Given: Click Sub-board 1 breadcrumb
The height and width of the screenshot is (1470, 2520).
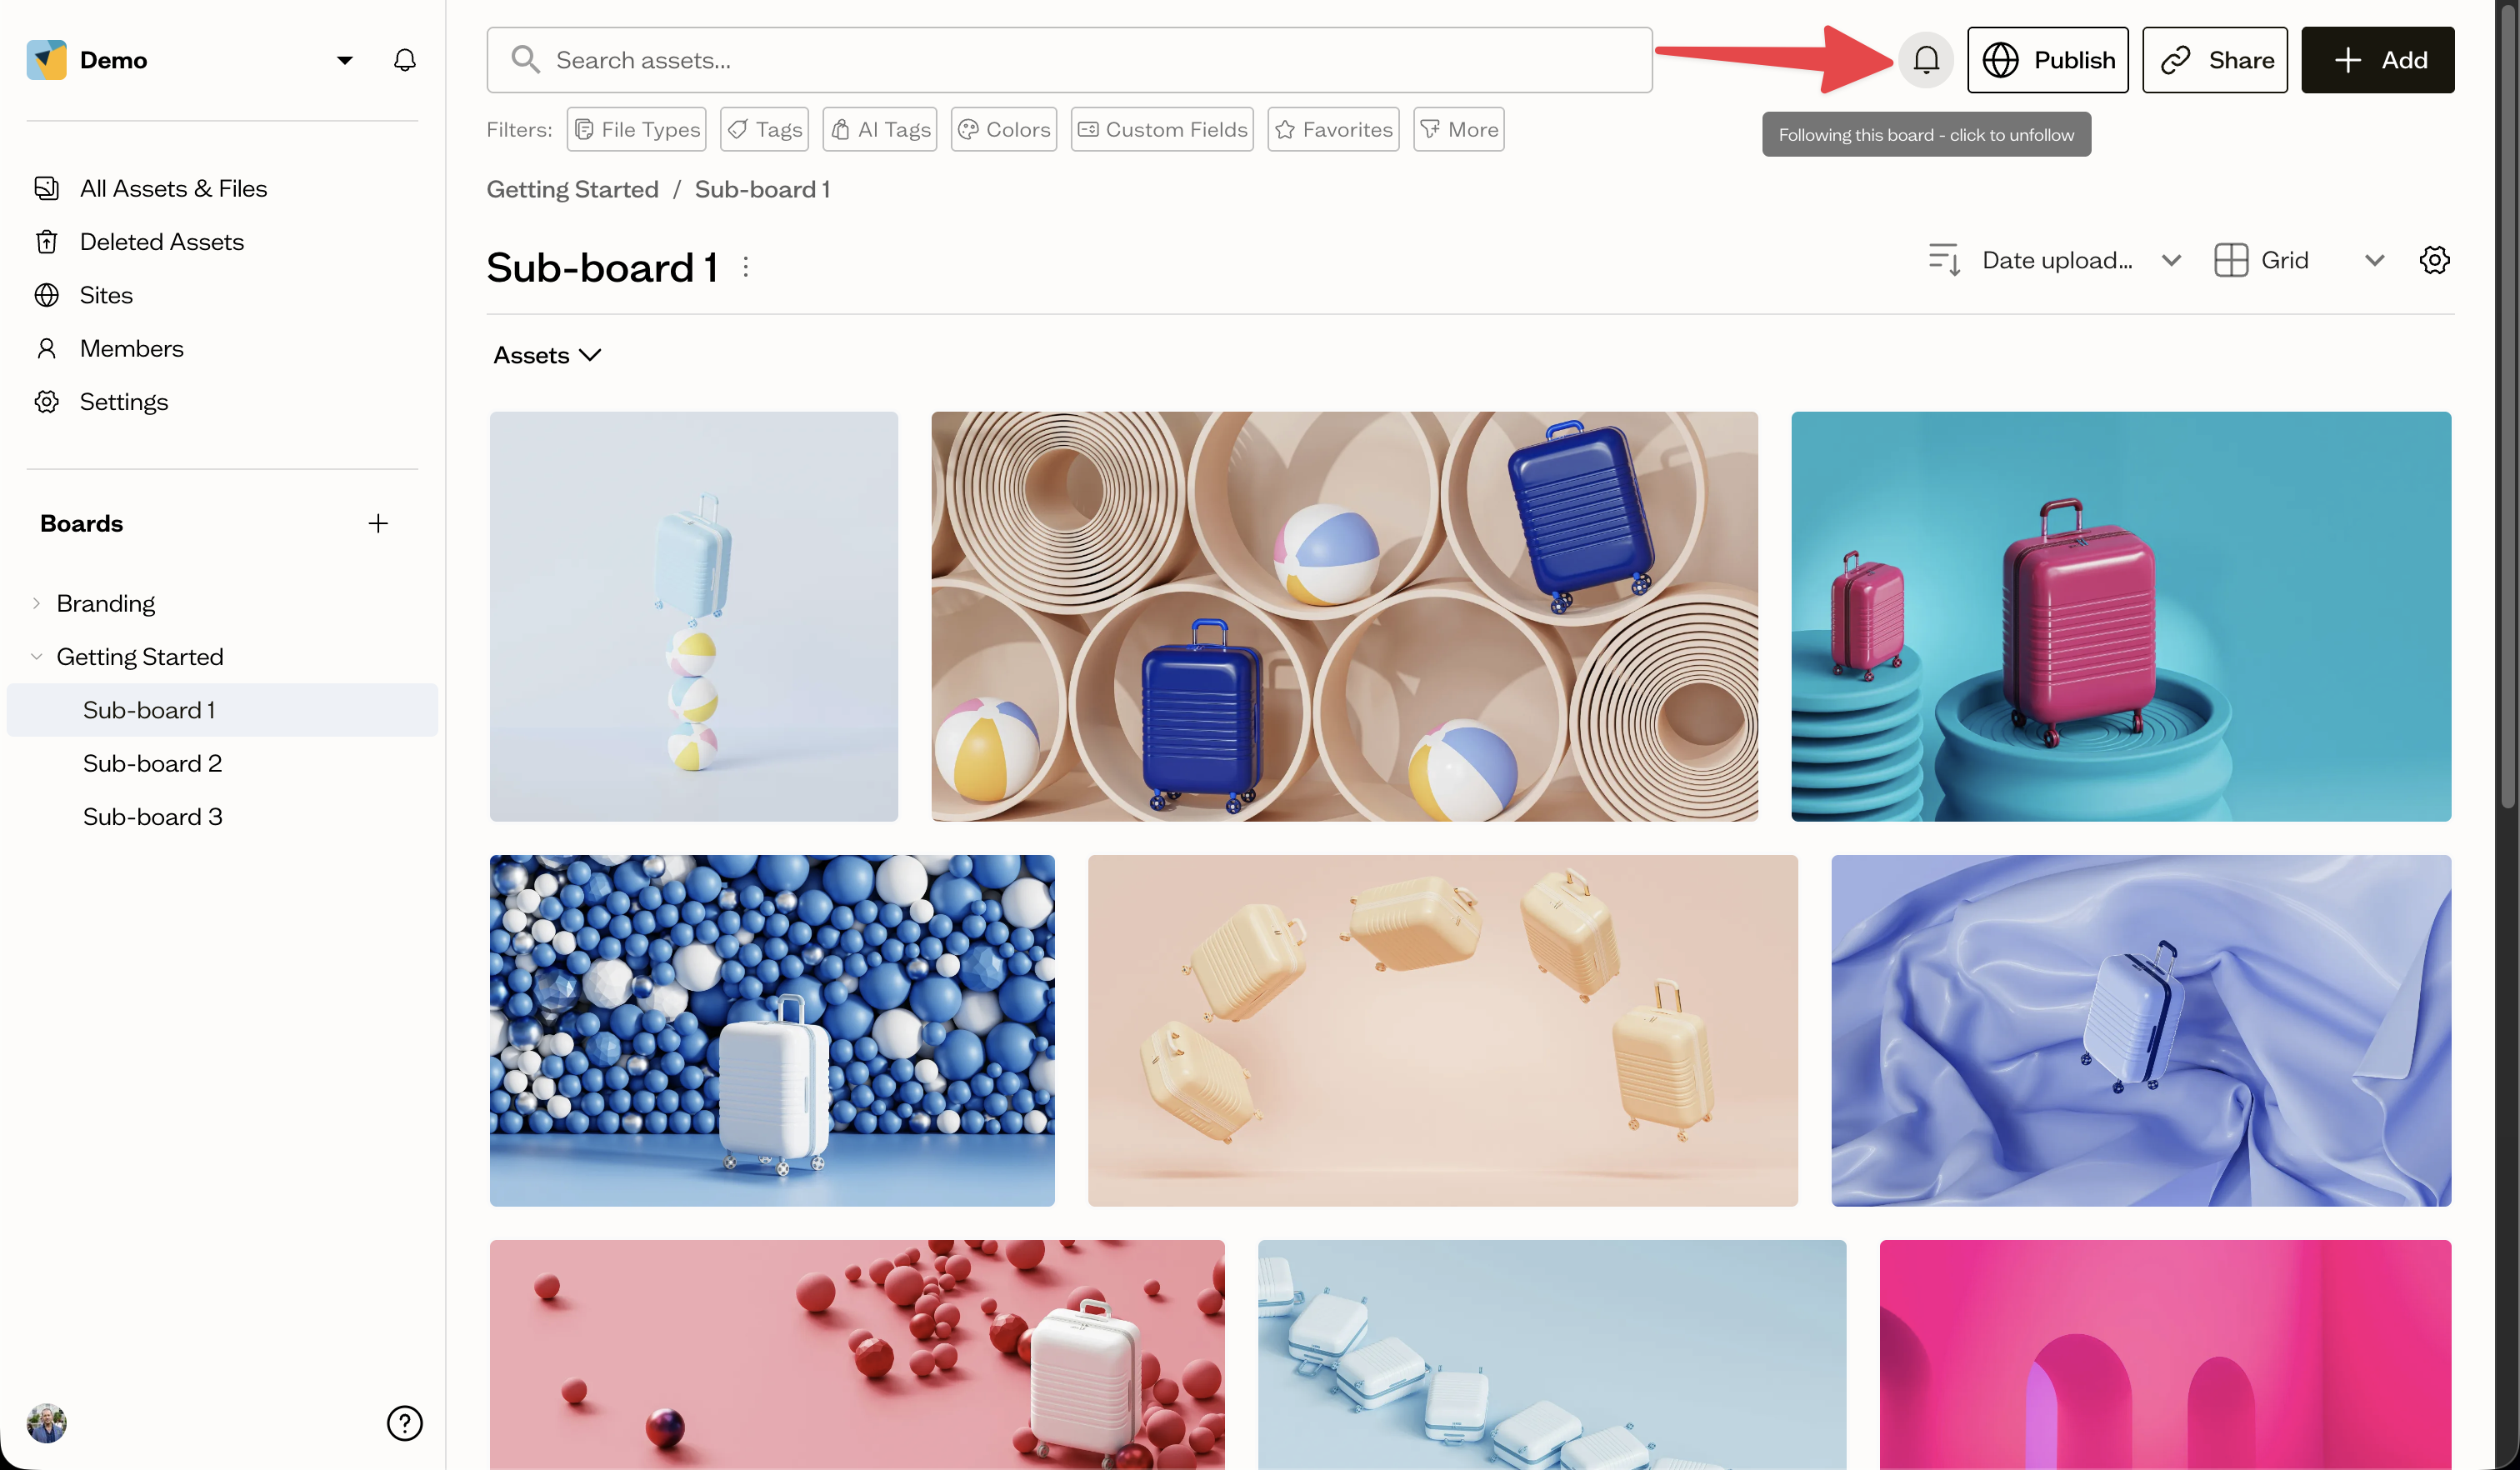Looking at the screenshot, I should tap(762, 189).
